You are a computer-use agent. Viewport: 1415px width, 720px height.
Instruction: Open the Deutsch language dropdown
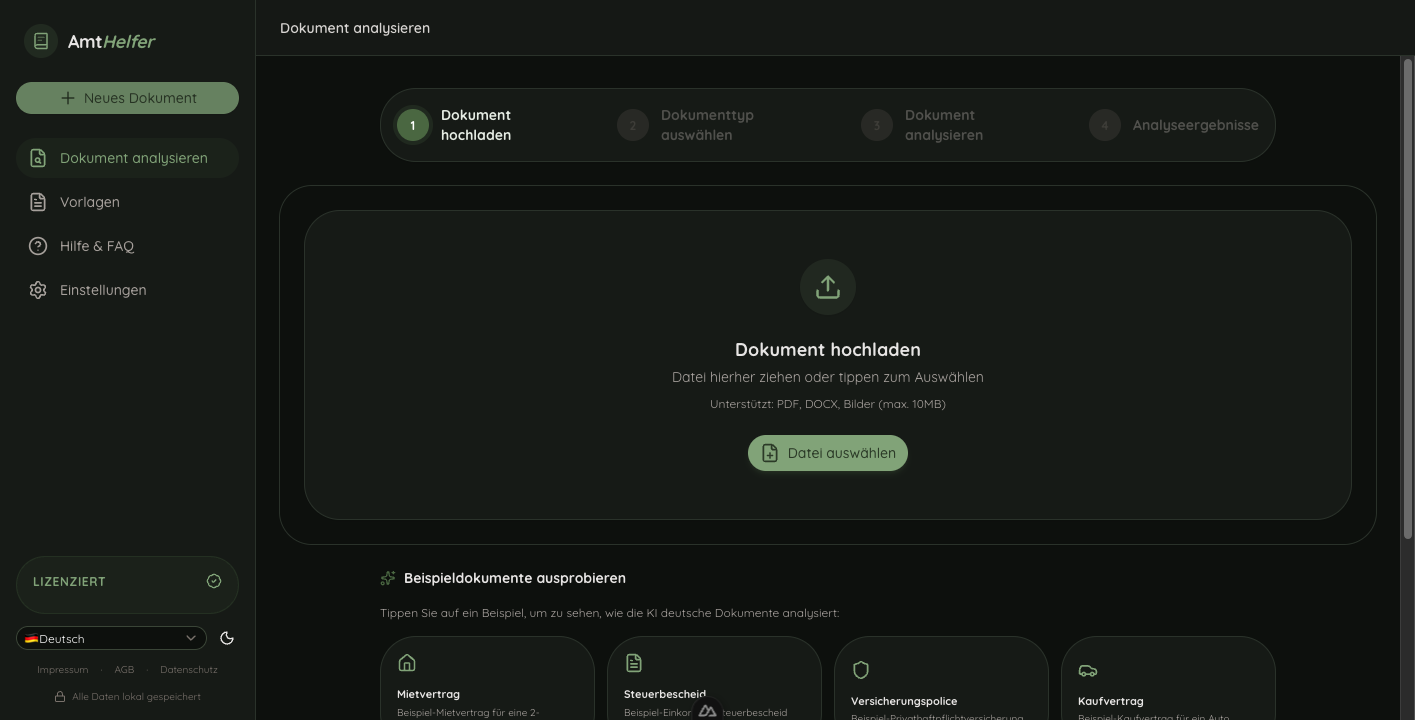[110, 638]
